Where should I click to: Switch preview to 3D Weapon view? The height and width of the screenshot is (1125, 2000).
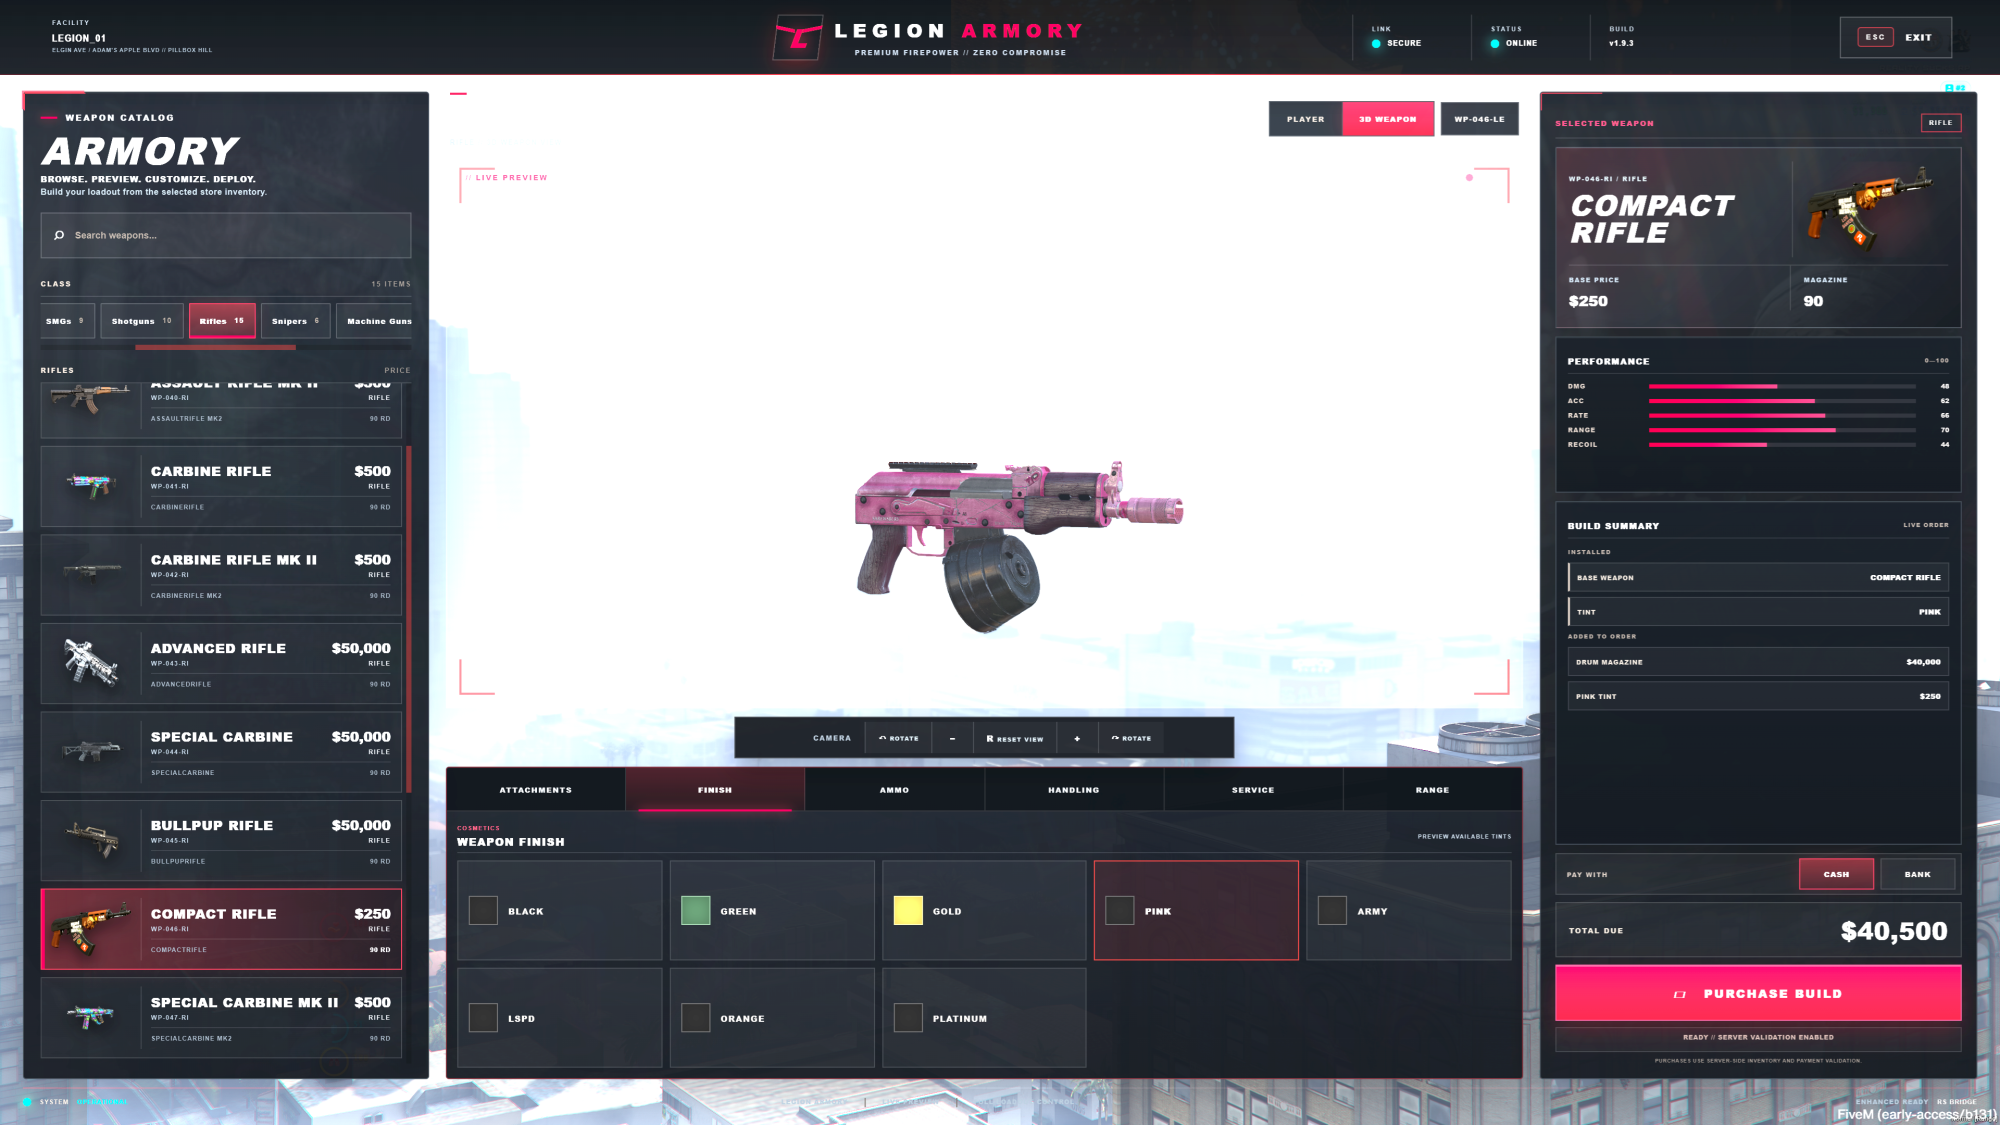[x=1388, y=119]
